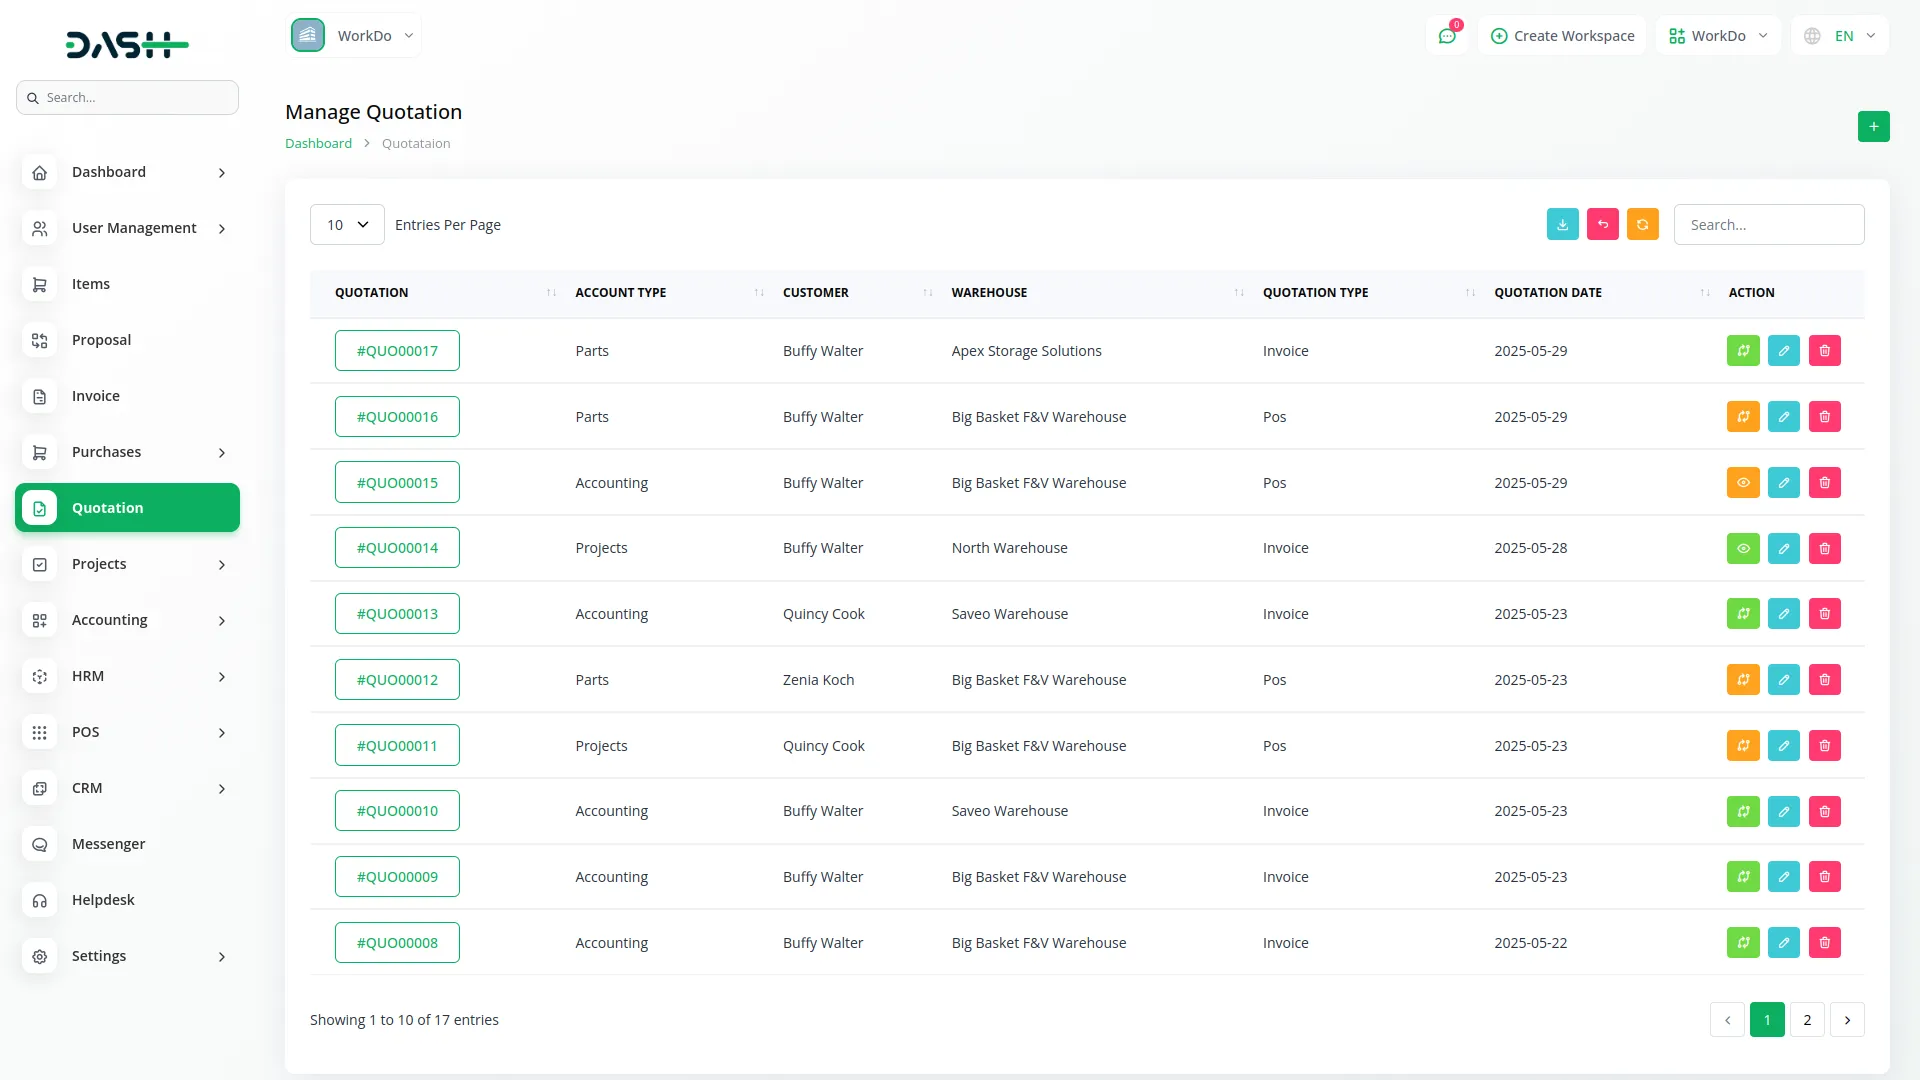This screenshot has height=1080, width=1920.
Task: Click the green eye icon for #QUO00014
Action: point(1742,548)
